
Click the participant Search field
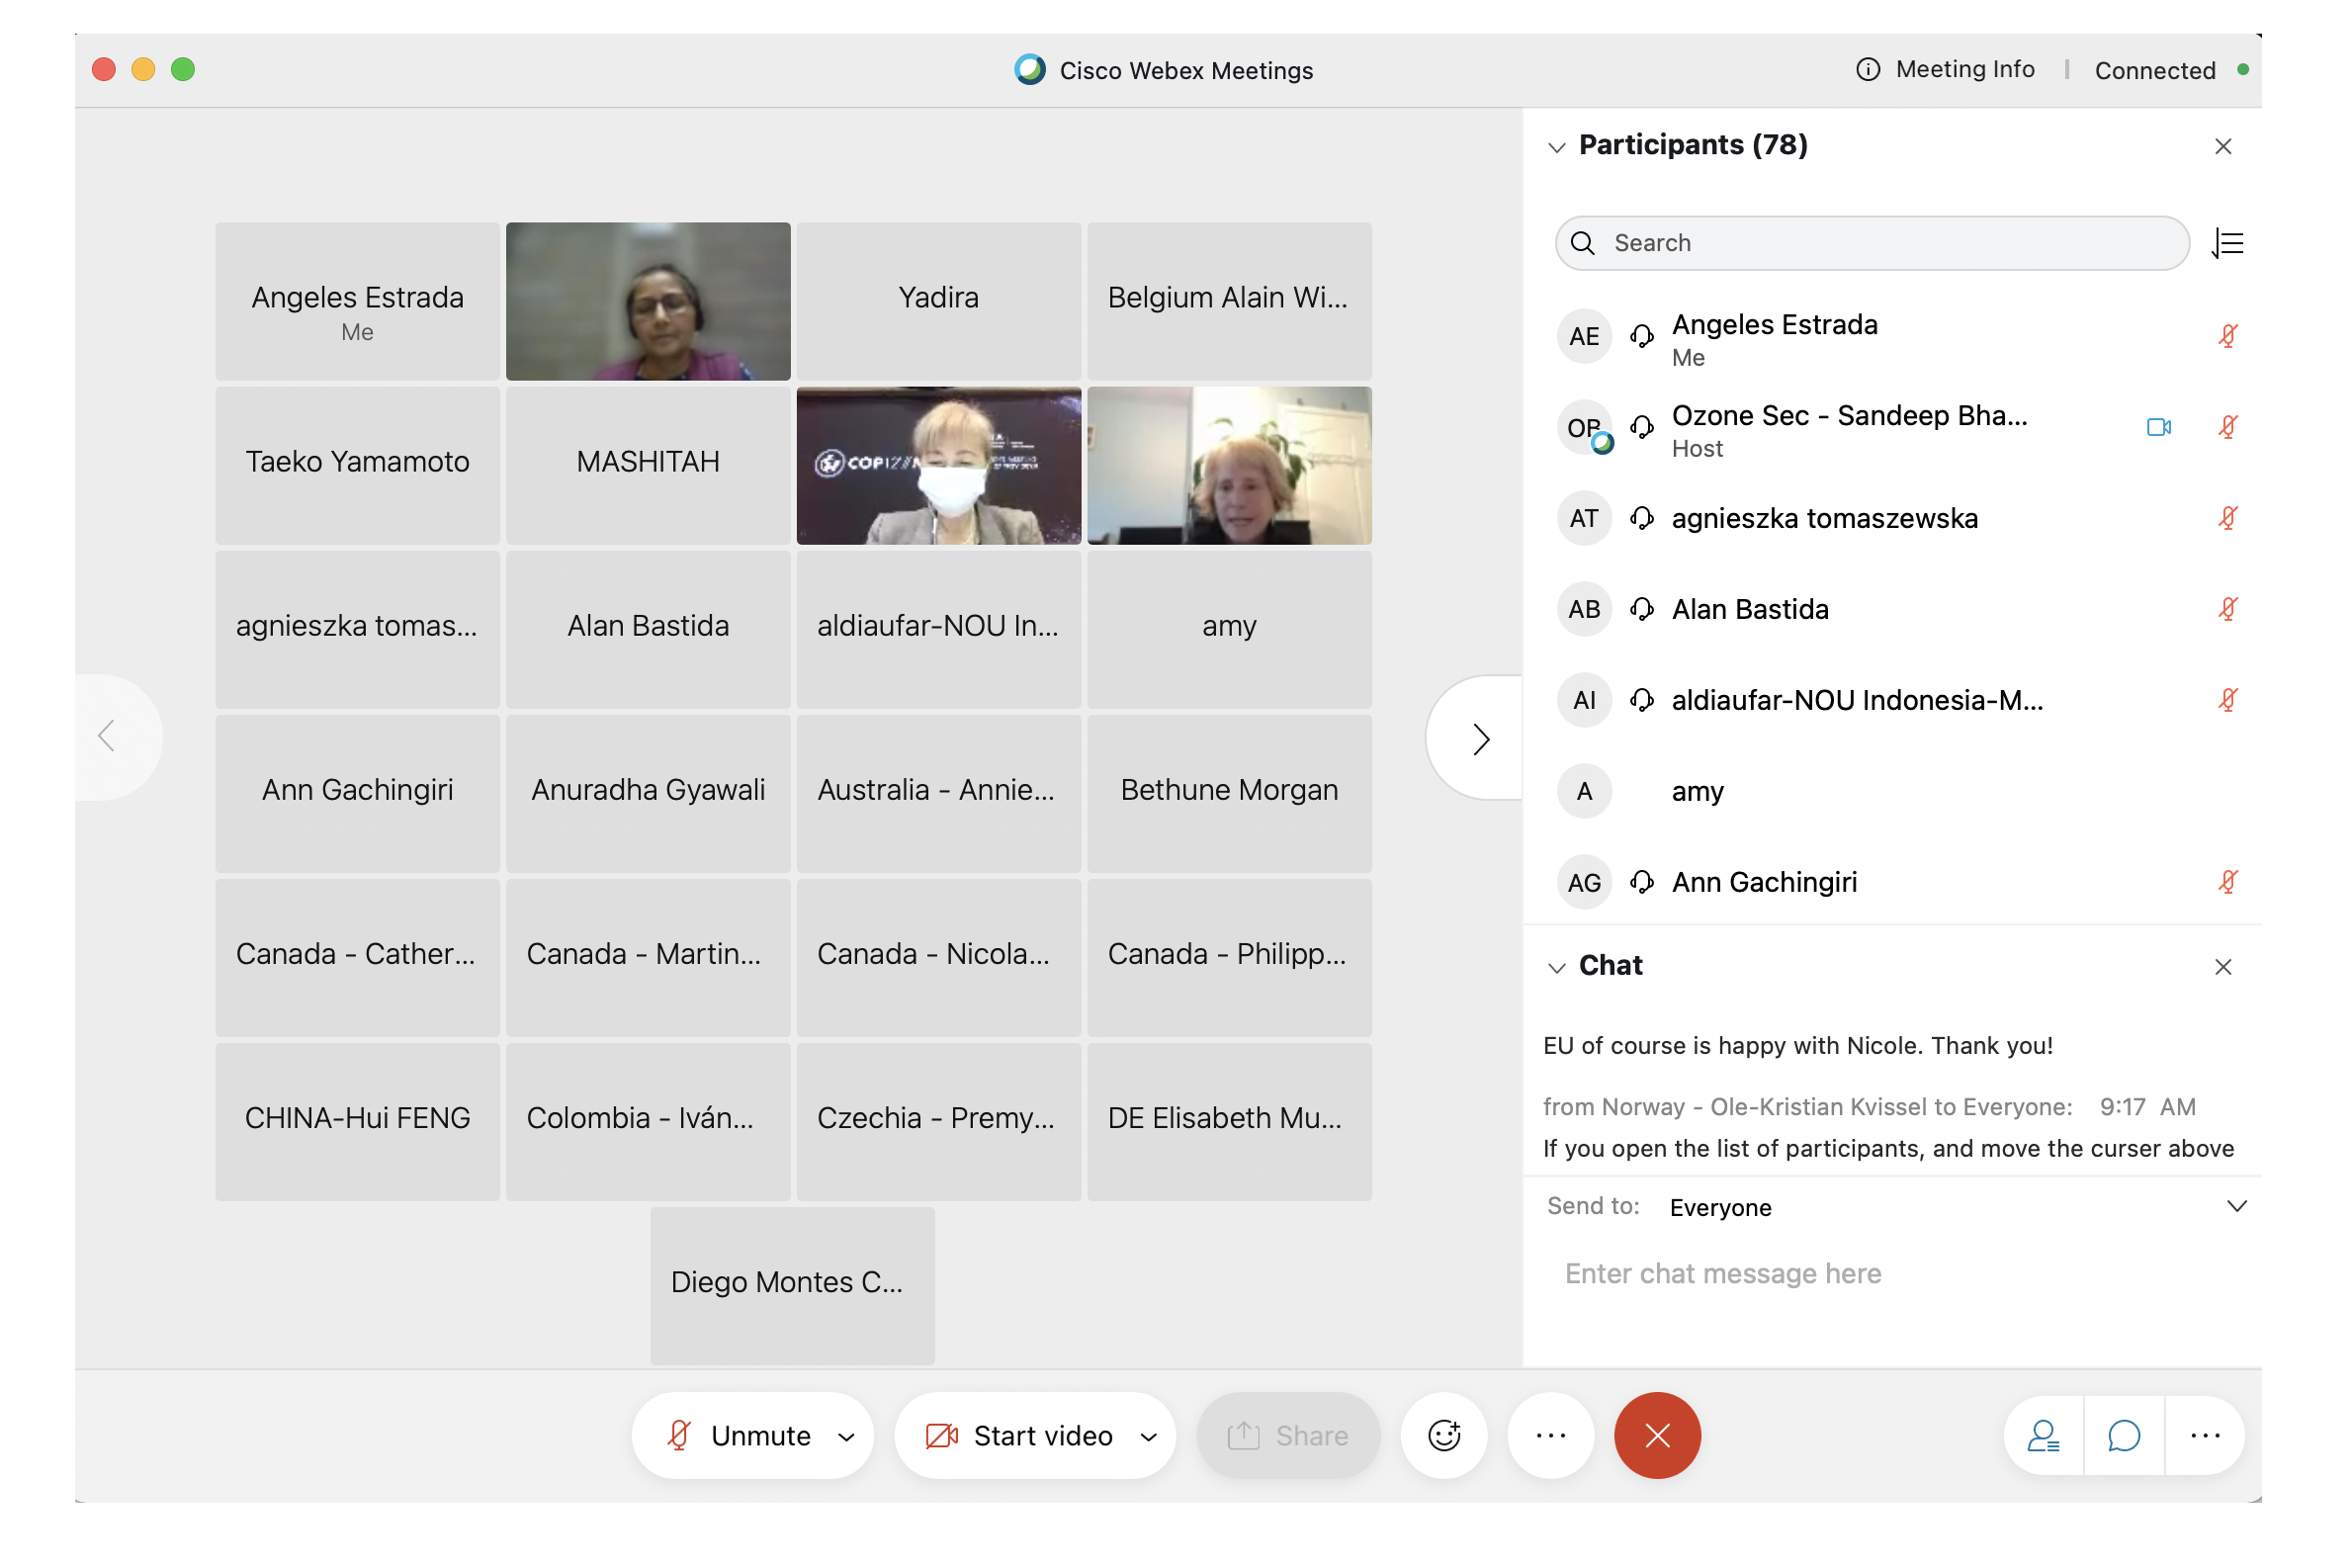point(1872,243)
